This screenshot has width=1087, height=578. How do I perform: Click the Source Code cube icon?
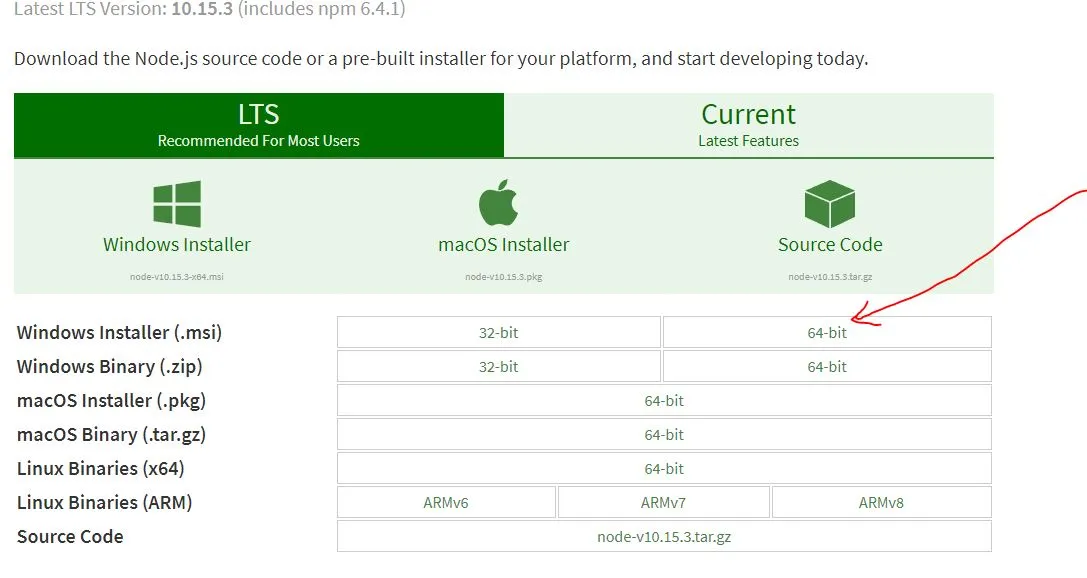(x=830, y=204)
